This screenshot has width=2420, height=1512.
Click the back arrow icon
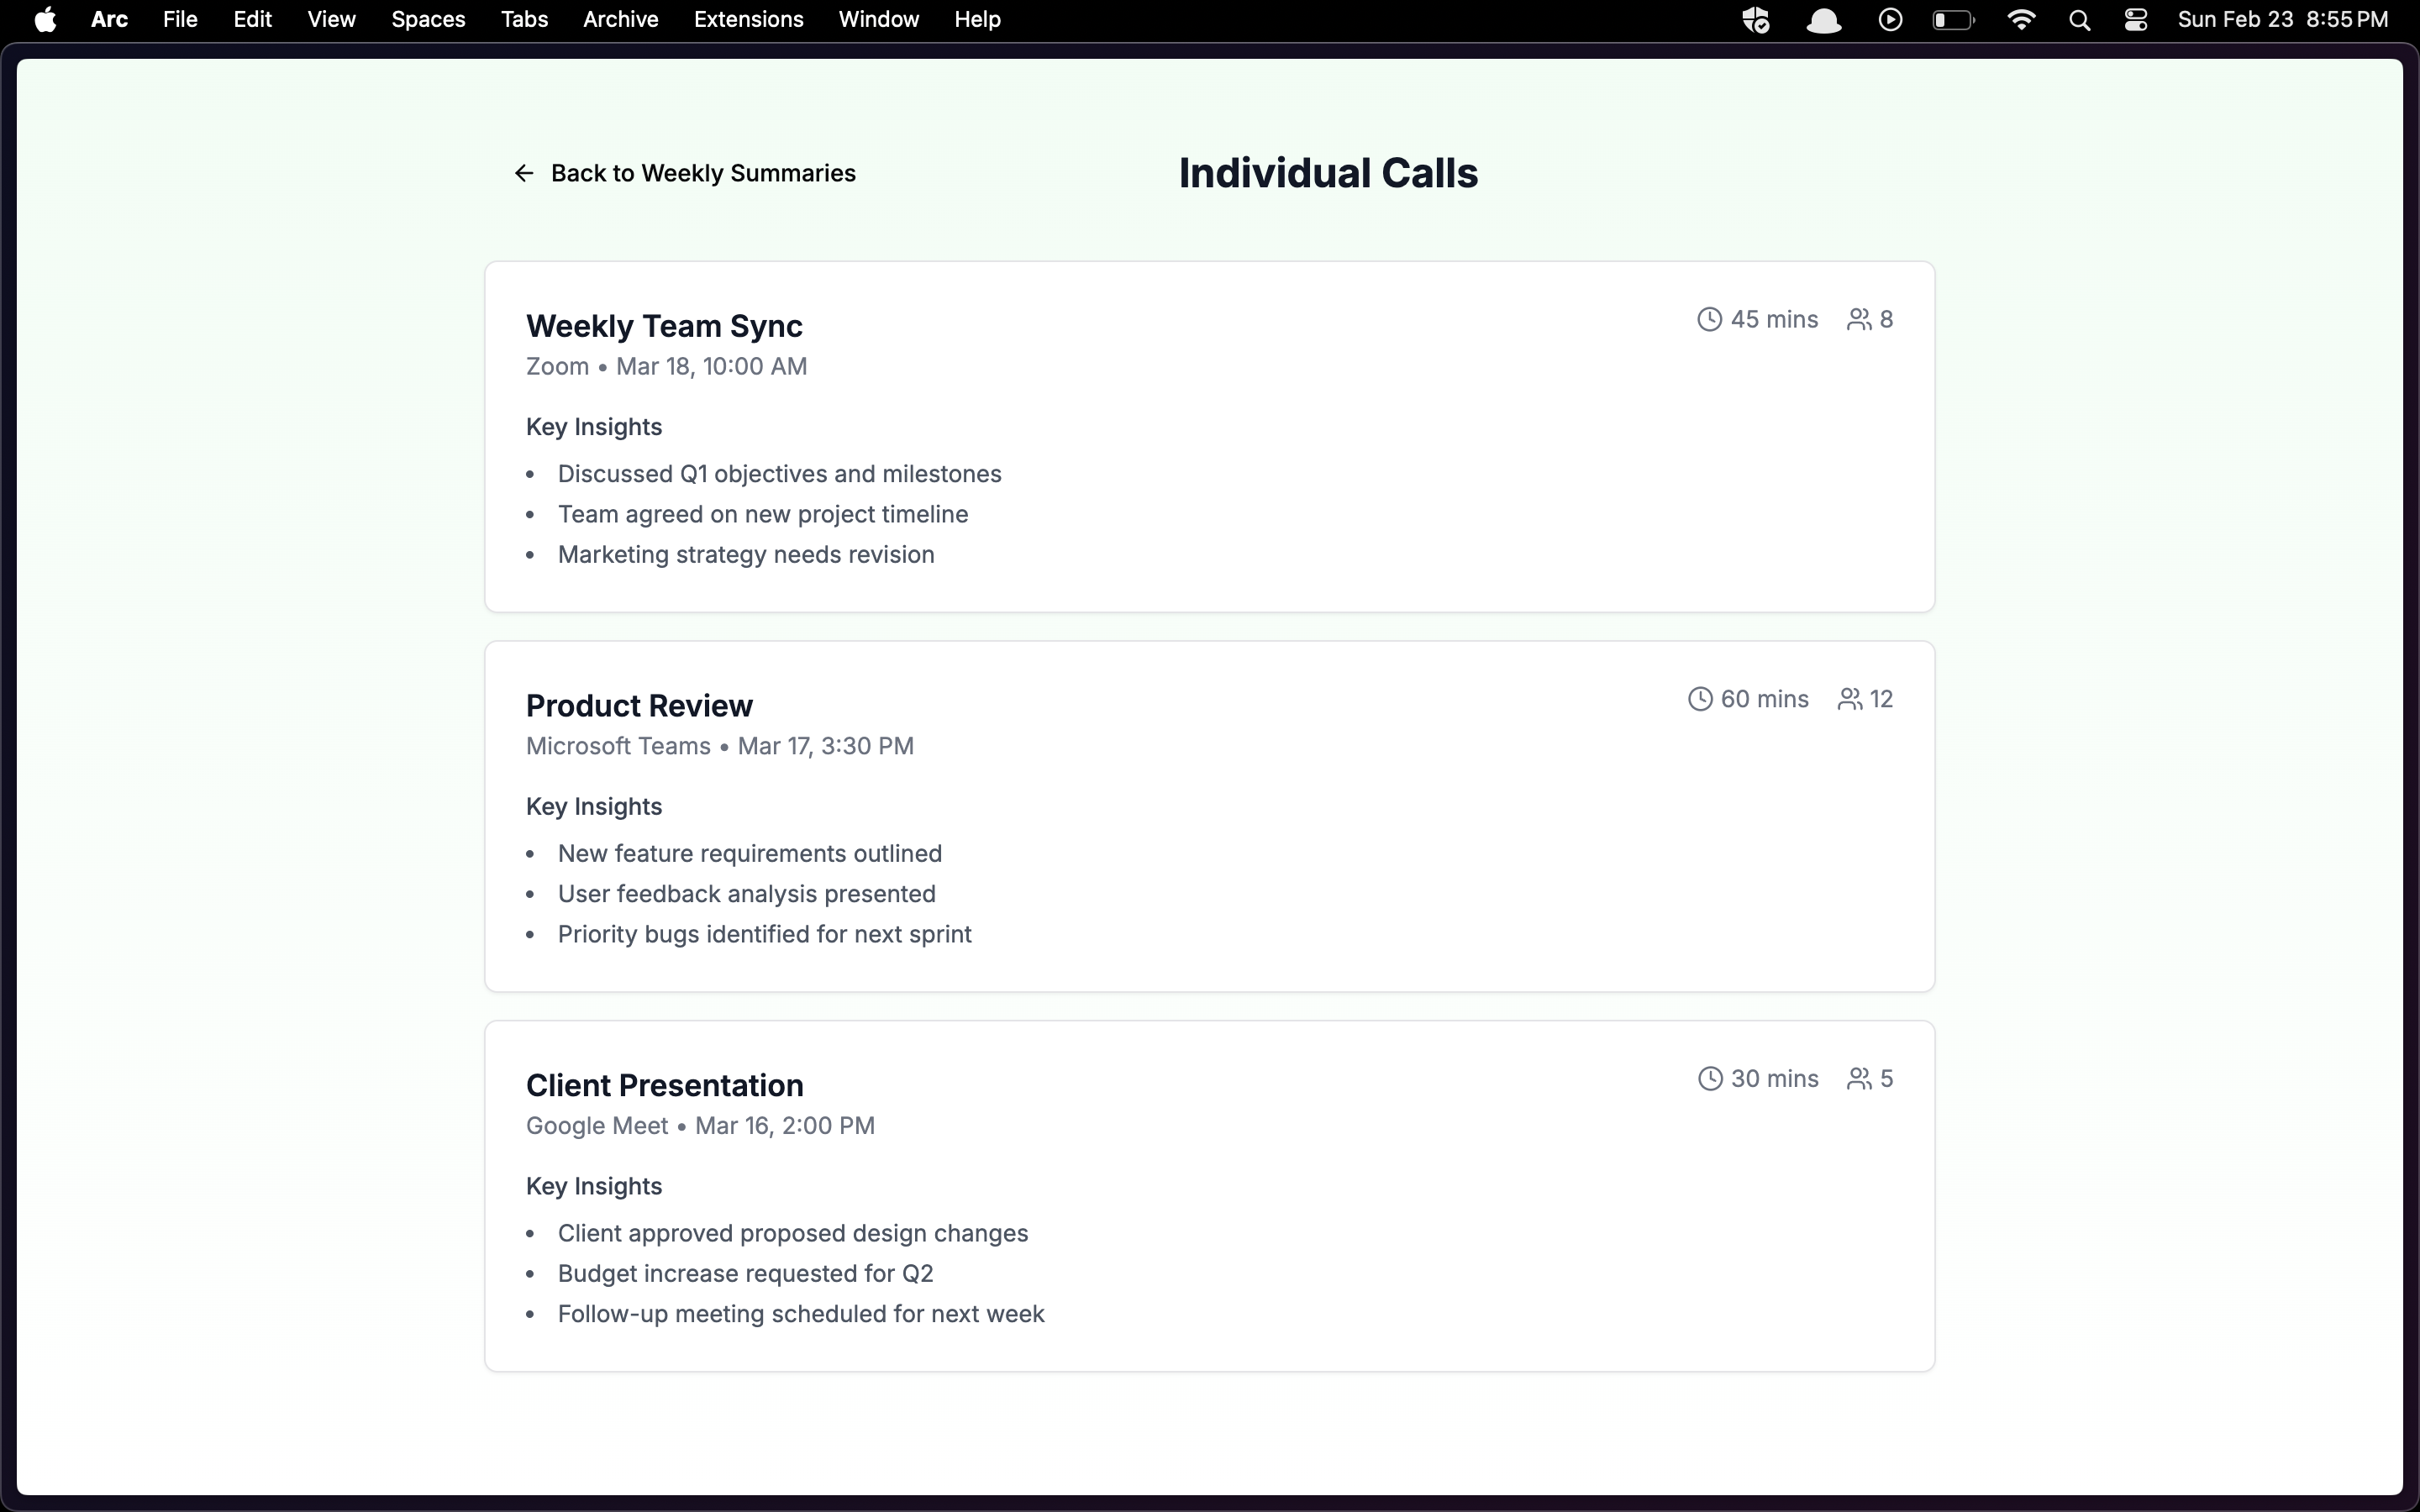pos(524,173)
